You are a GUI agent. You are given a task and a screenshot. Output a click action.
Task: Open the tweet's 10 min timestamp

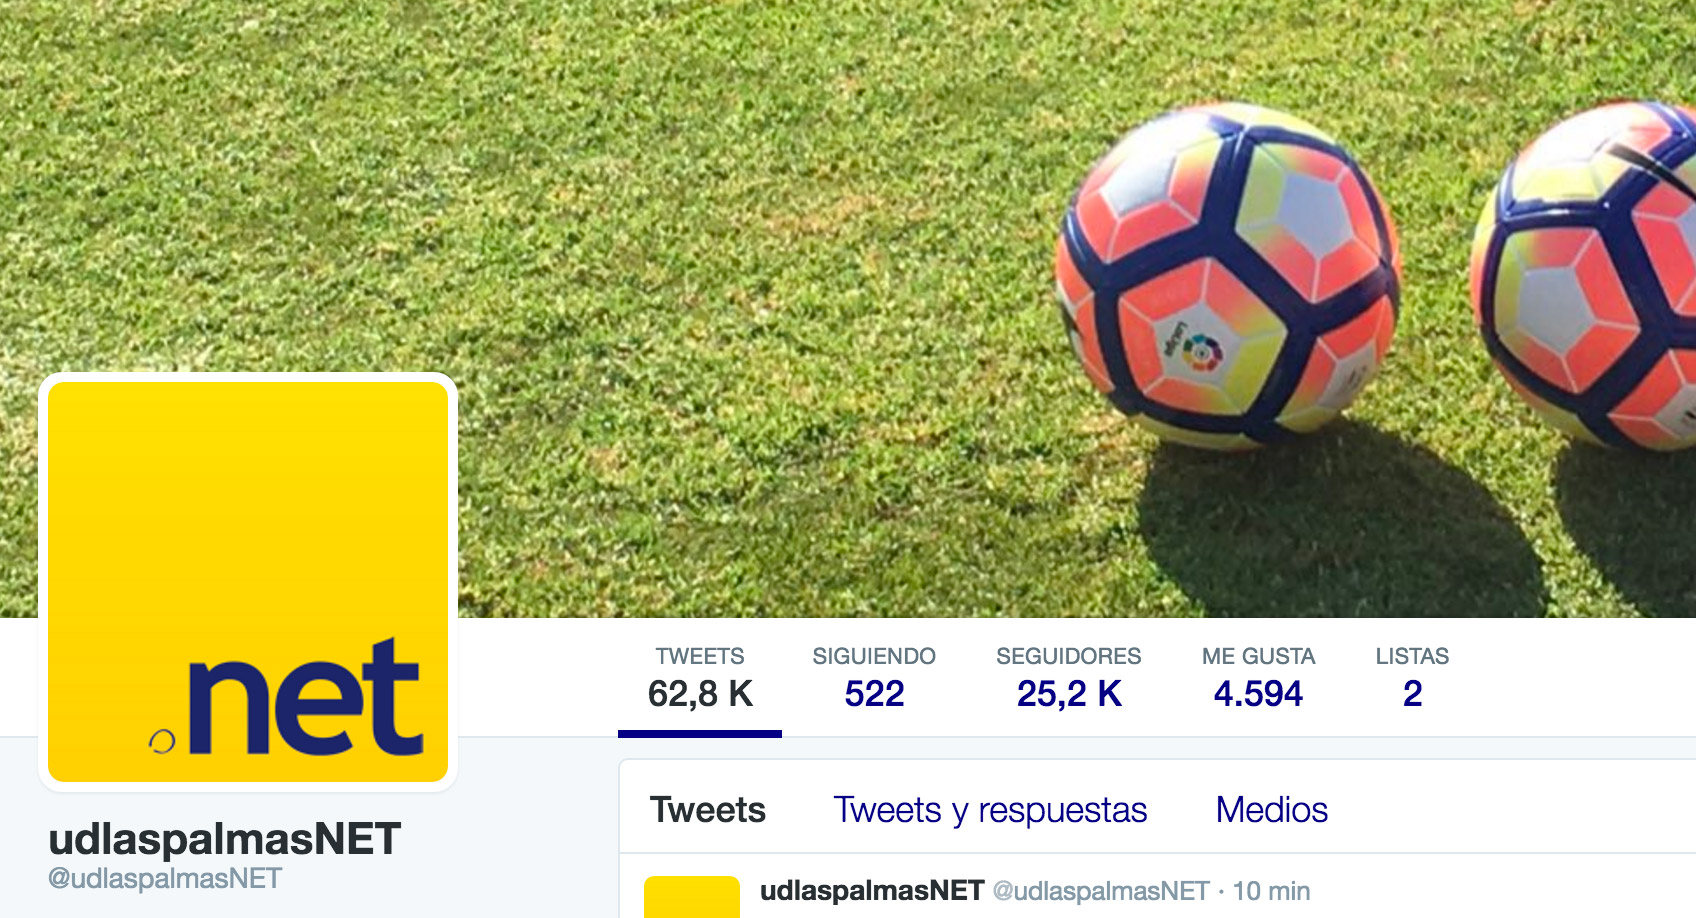(1271, 891)
